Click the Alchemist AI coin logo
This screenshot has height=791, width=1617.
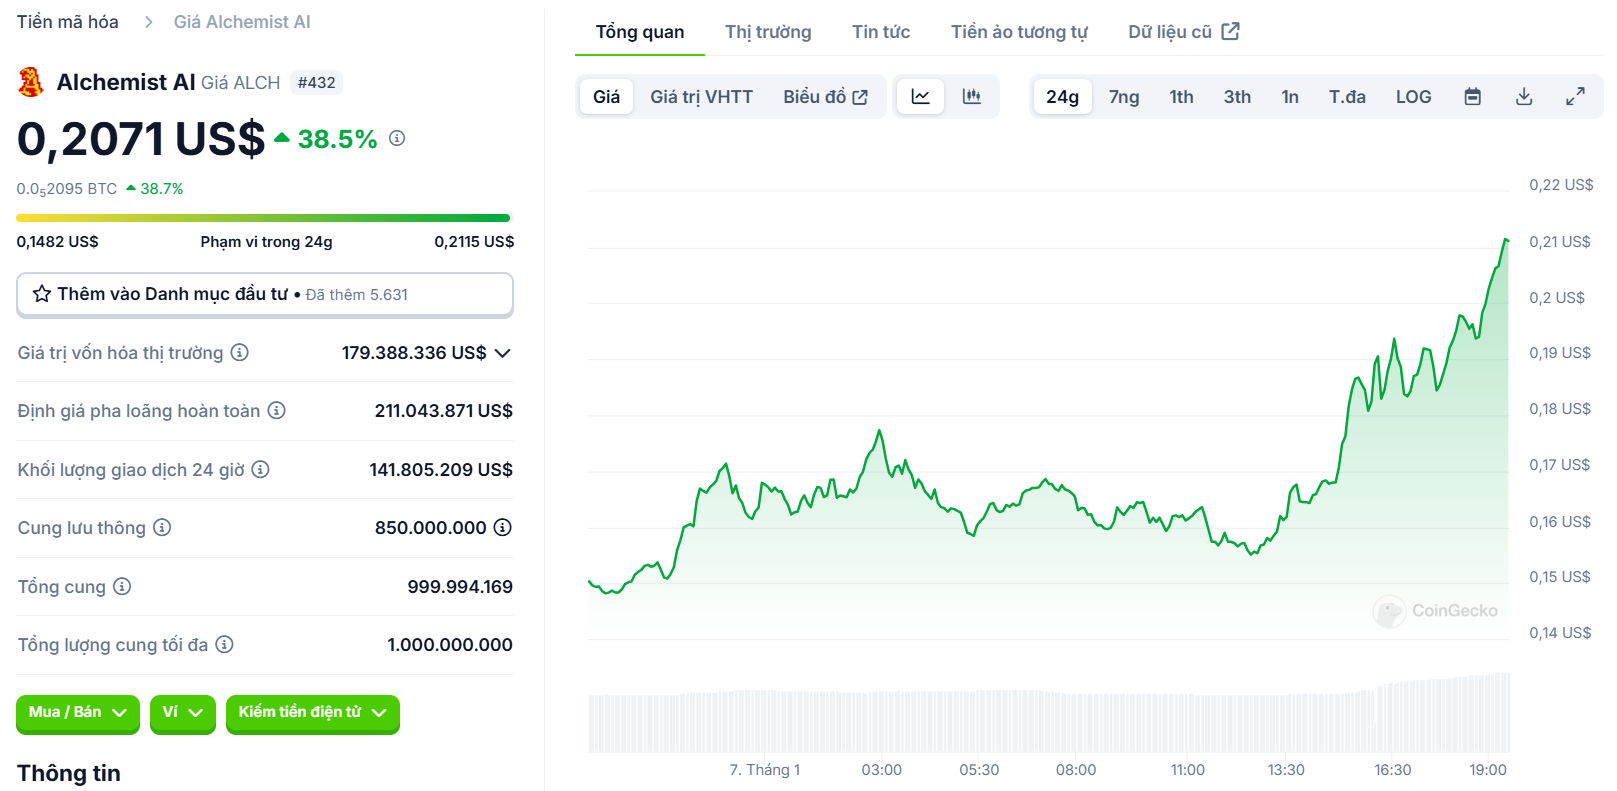click(31, 82)
